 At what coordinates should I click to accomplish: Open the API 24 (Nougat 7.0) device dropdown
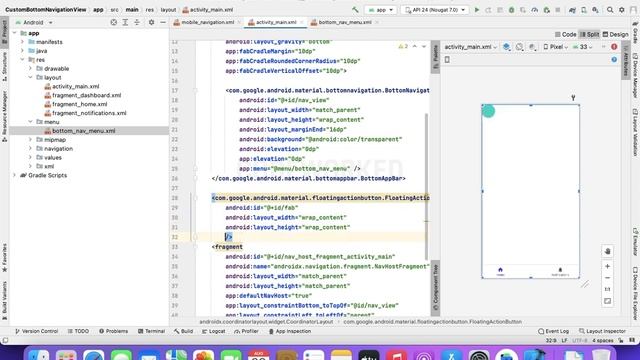[435, 10]
